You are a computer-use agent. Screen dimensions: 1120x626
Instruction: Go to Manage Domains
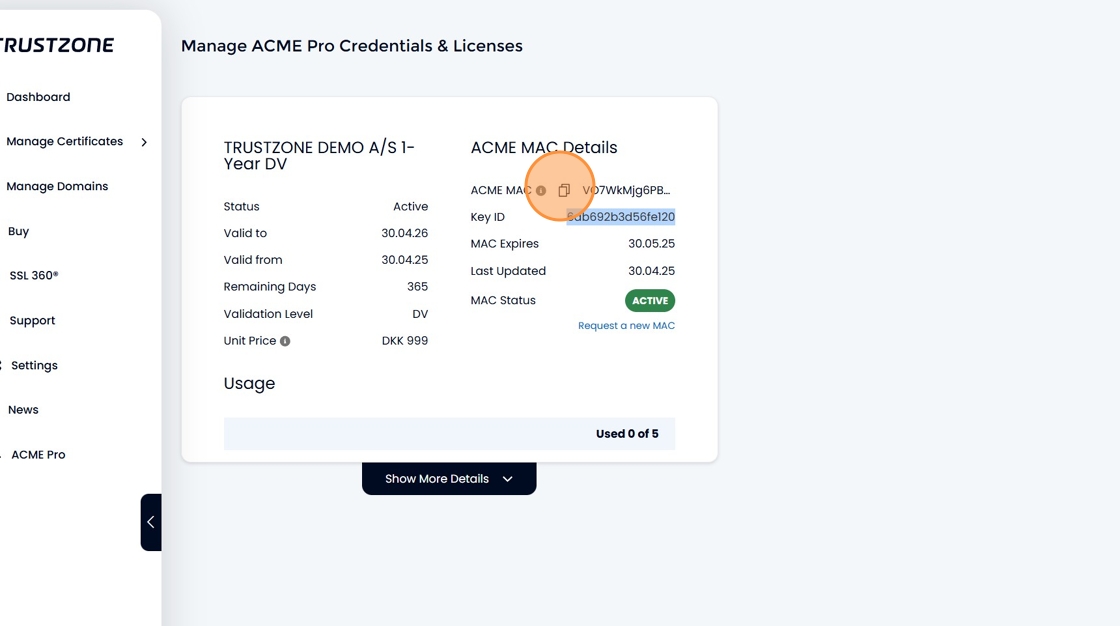pos(57,187)
